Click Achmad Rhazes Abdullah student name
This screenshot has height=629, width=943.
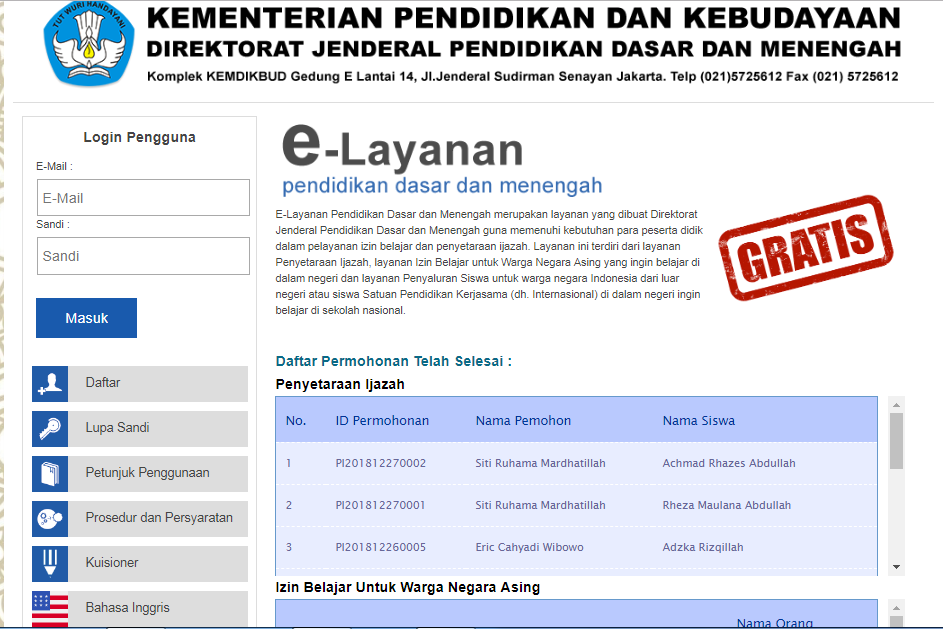pos(729,463)
